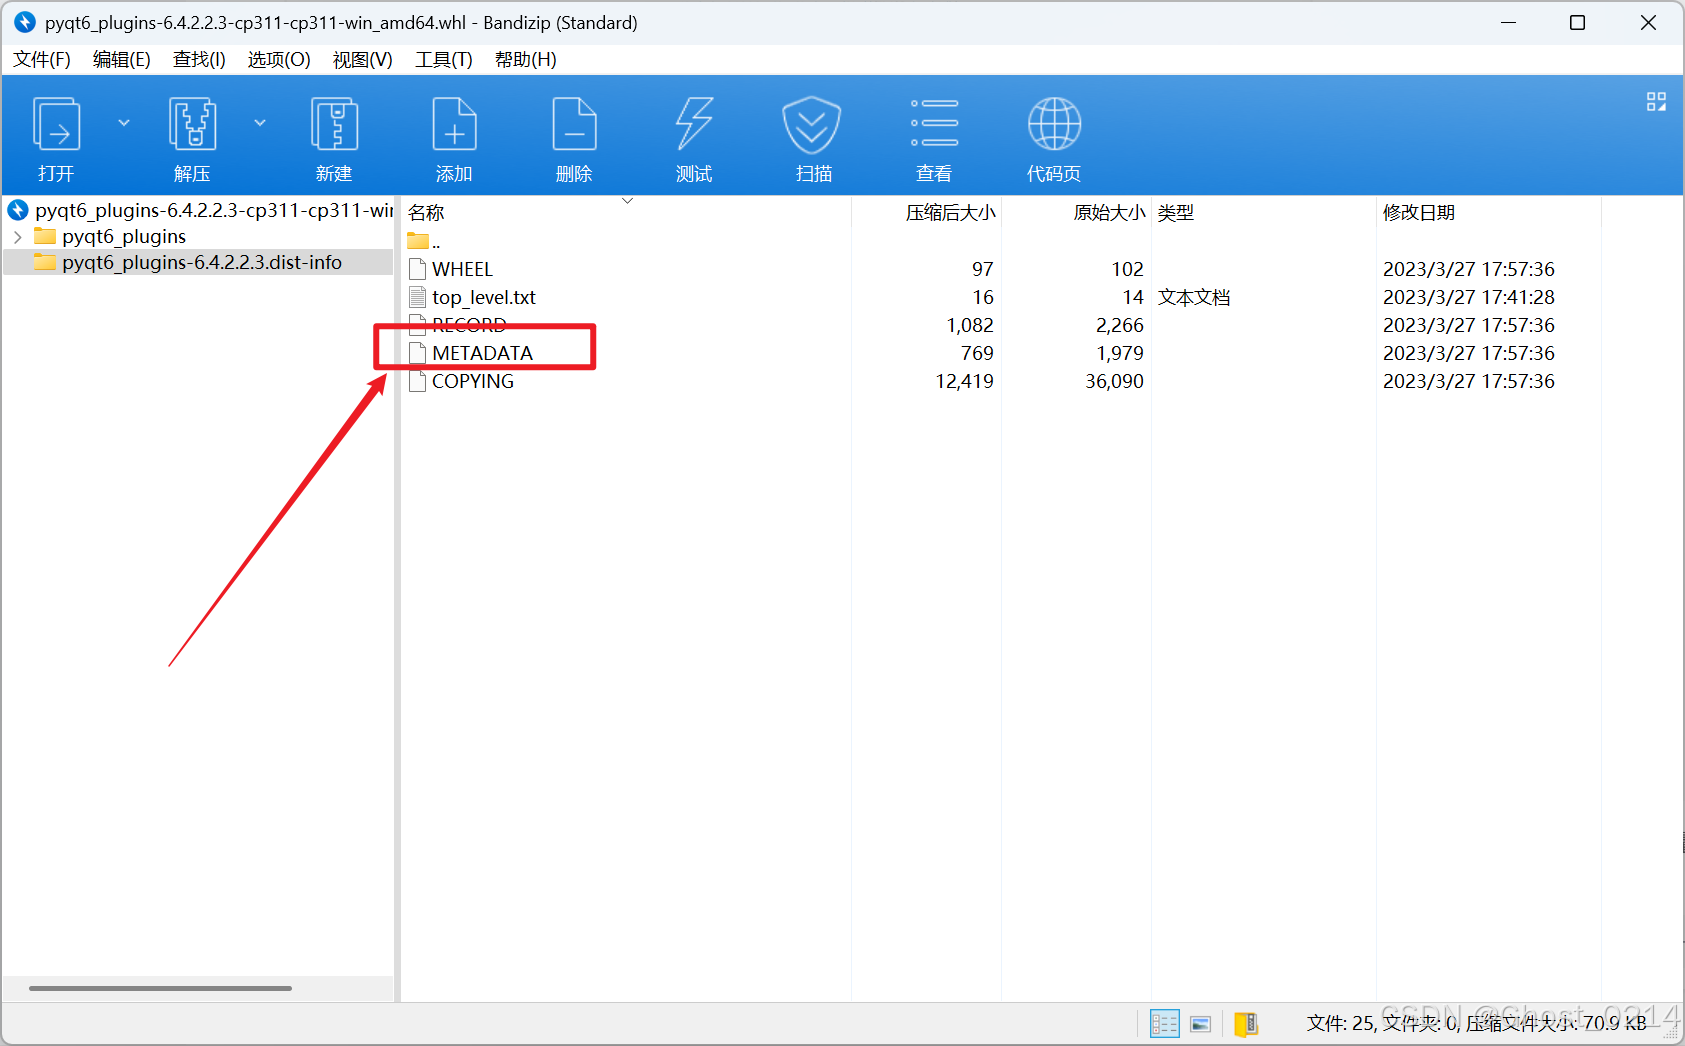
Task: Click the Extract (解压) toolbar icon
Action: pyautogui.click(x=192, y=124)
